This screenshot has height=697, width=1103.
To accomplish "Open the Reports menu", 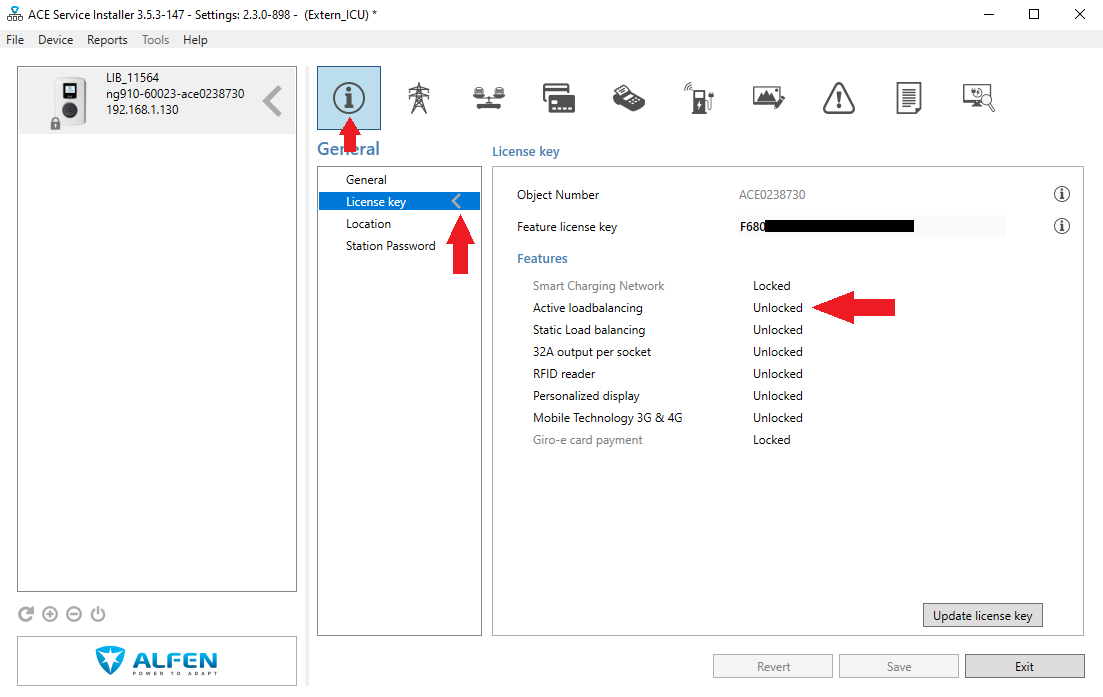I will point(107,40).
